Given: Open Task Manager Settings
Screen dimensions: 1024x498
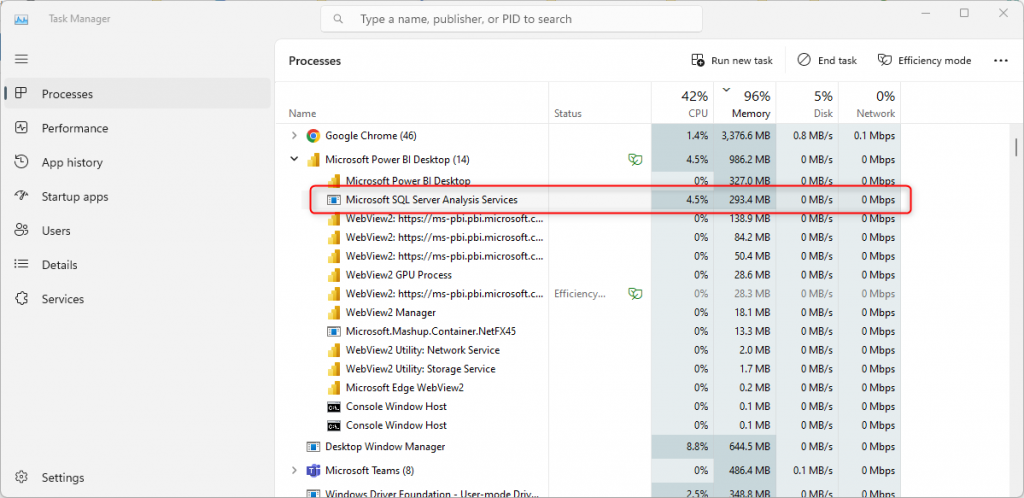Looking at the screenshot, I should [x=62, y=478].
